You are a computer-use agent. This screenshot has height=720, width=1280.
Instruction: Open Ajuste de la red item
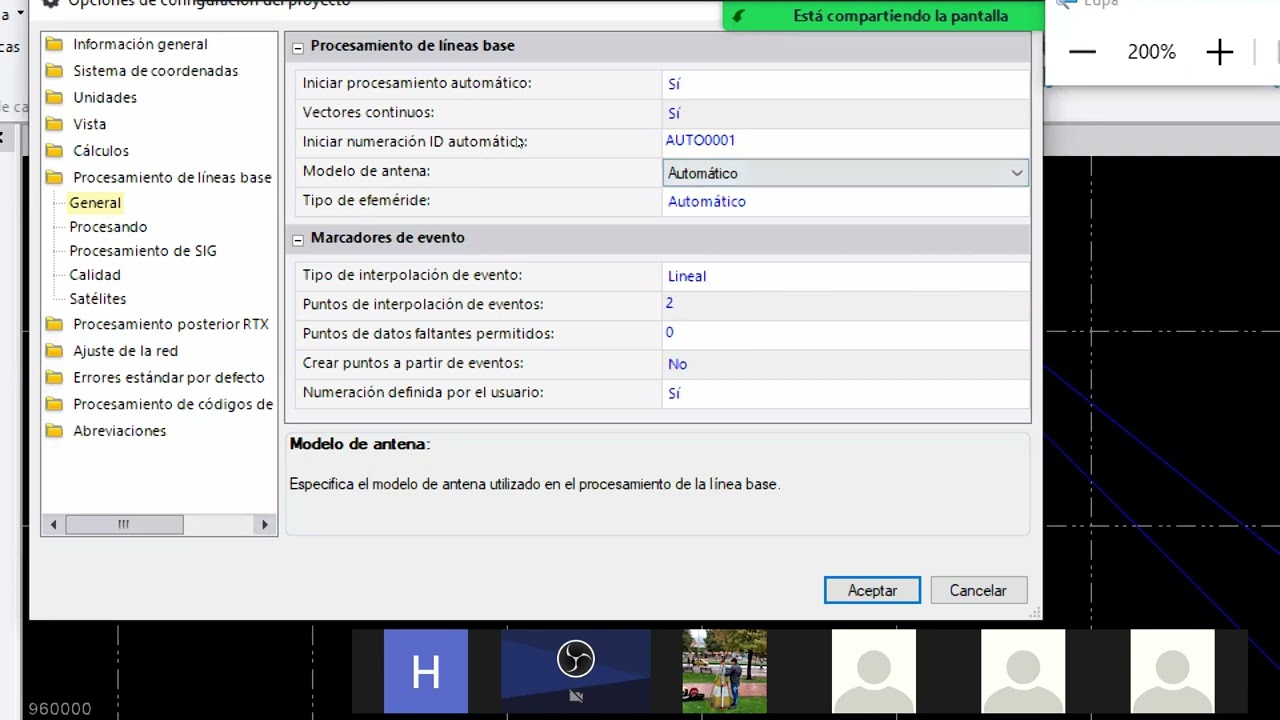tap(125, 351)
